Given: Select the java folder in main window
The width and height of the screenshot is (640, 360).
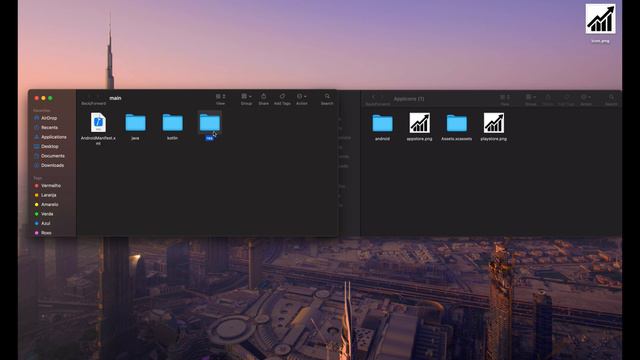Looking at the screenshot, I should (x=135, y=127).
